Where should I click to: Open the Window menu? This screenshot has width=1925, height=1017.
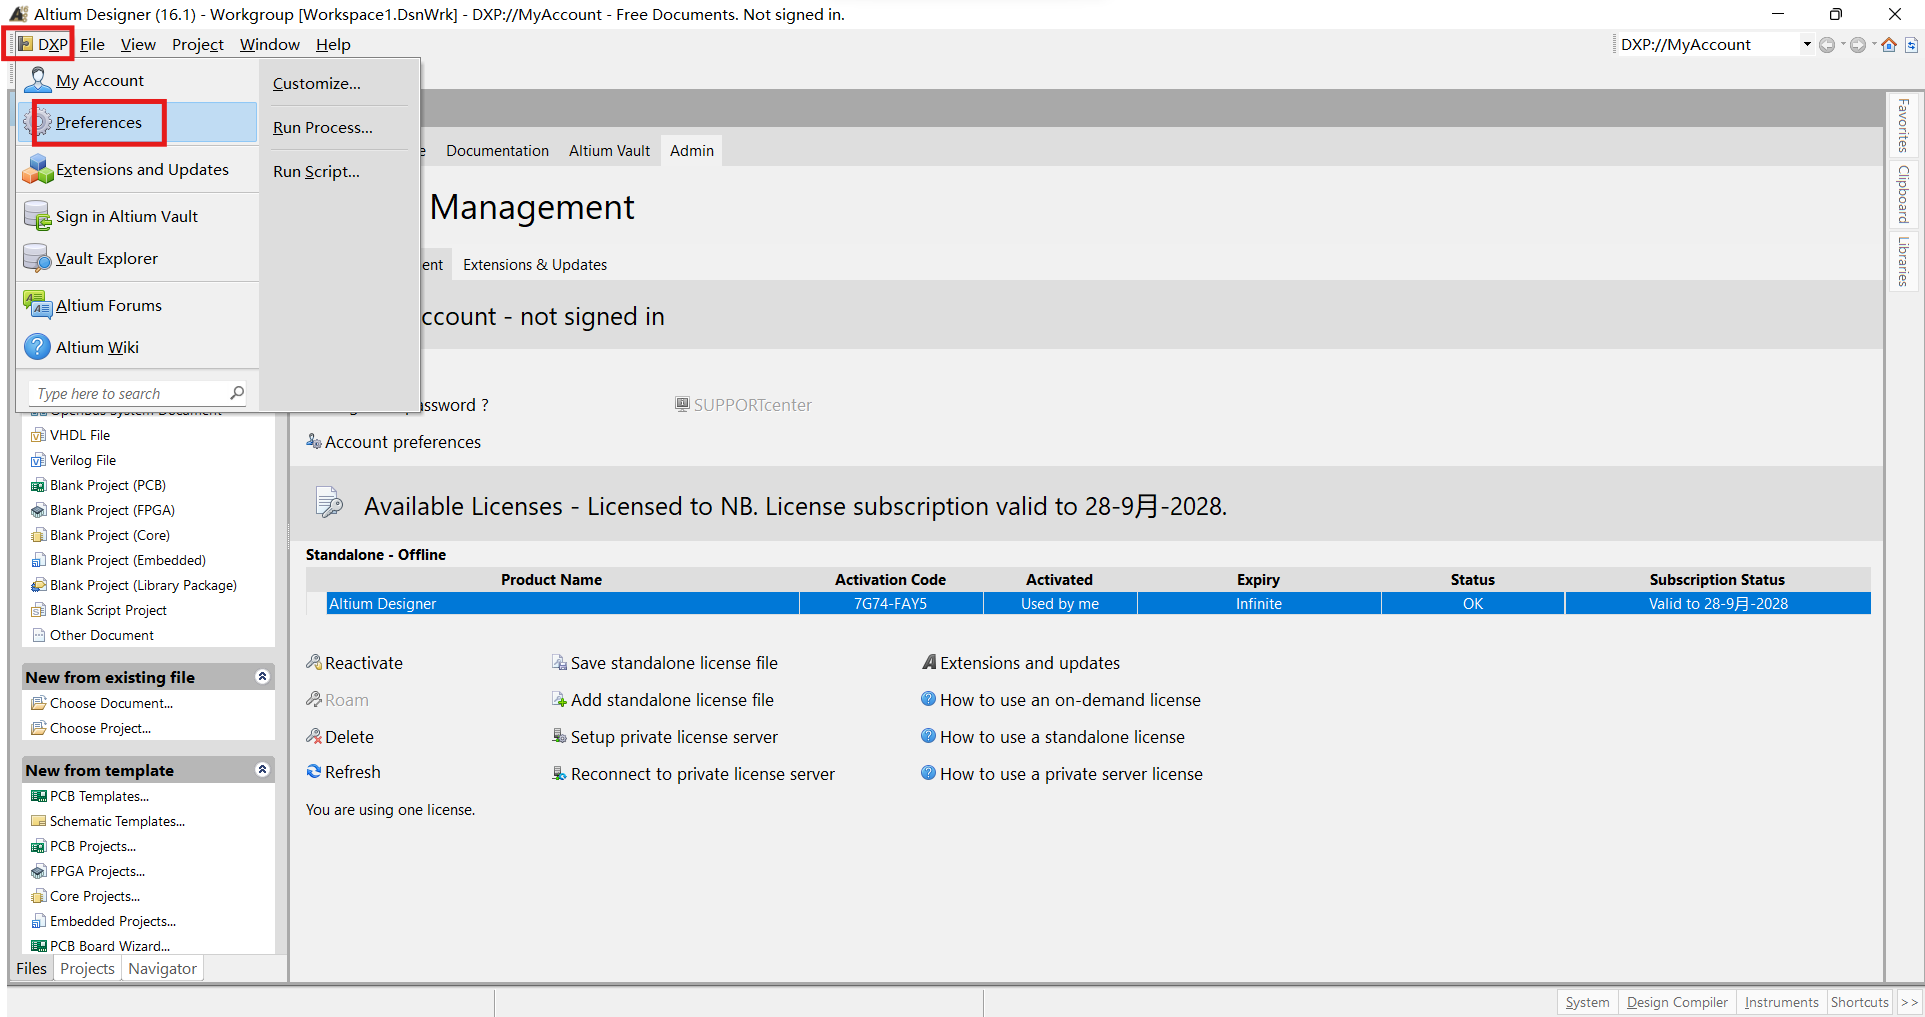pyautogui.click(x=269, y=44)
